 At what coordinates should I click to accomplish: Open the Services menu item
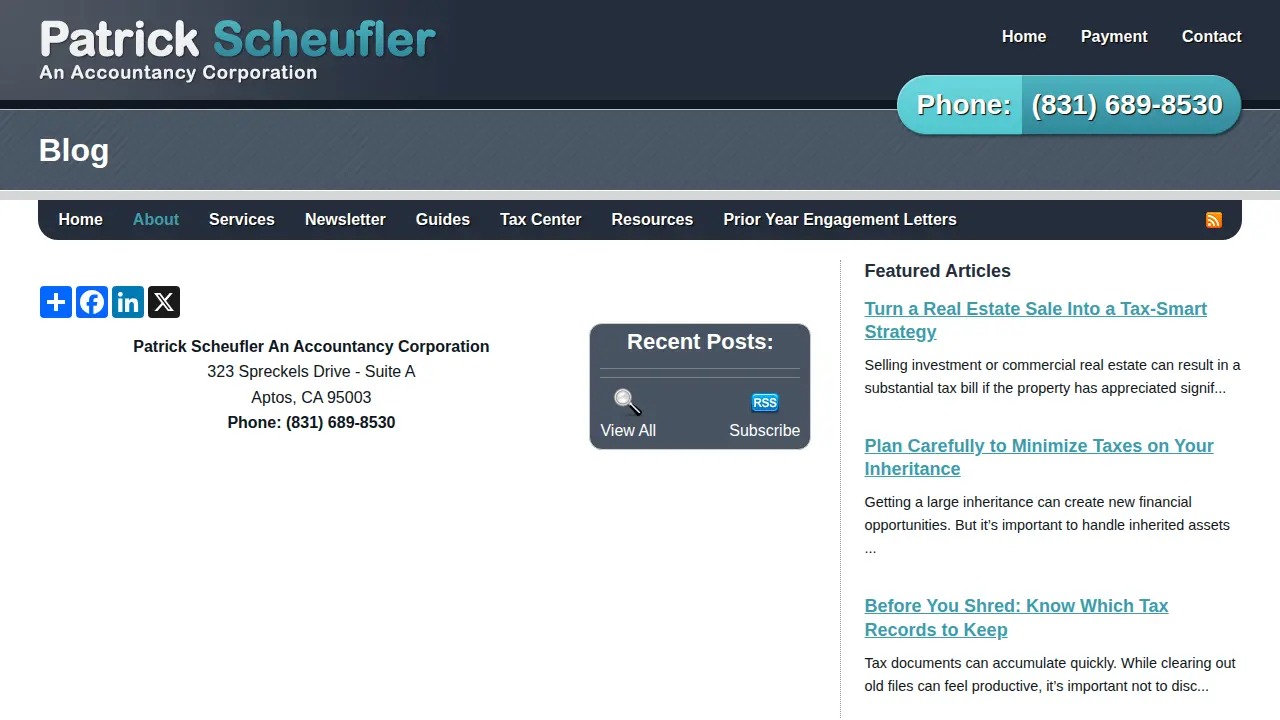click(x=242, y=219)
